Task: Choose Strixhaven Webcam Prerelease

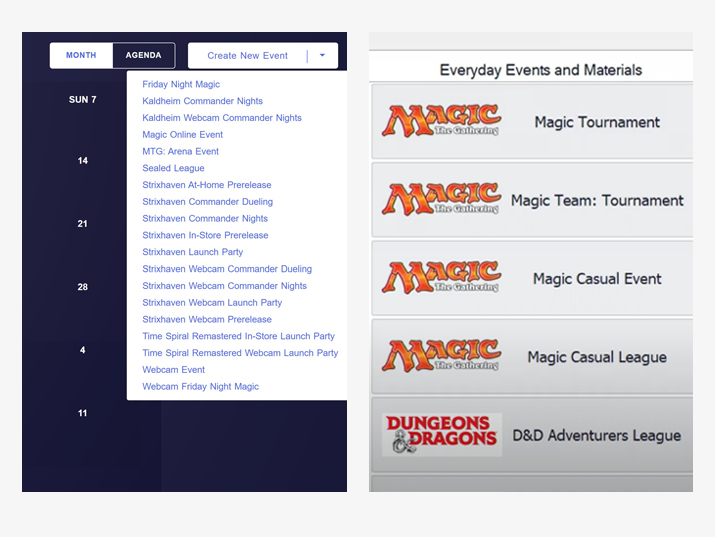Action: pyautogui.click(x=207, y=319)
